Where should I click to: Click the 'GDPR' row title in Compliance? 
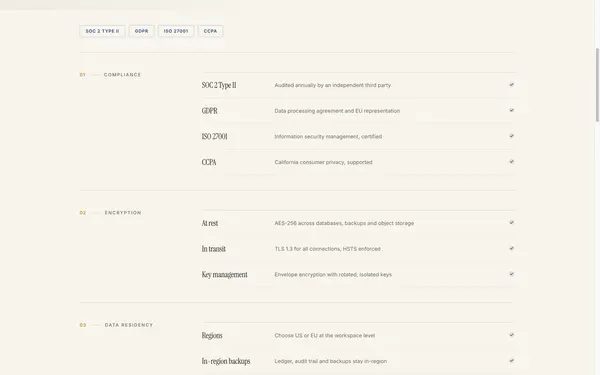[210, 111]
